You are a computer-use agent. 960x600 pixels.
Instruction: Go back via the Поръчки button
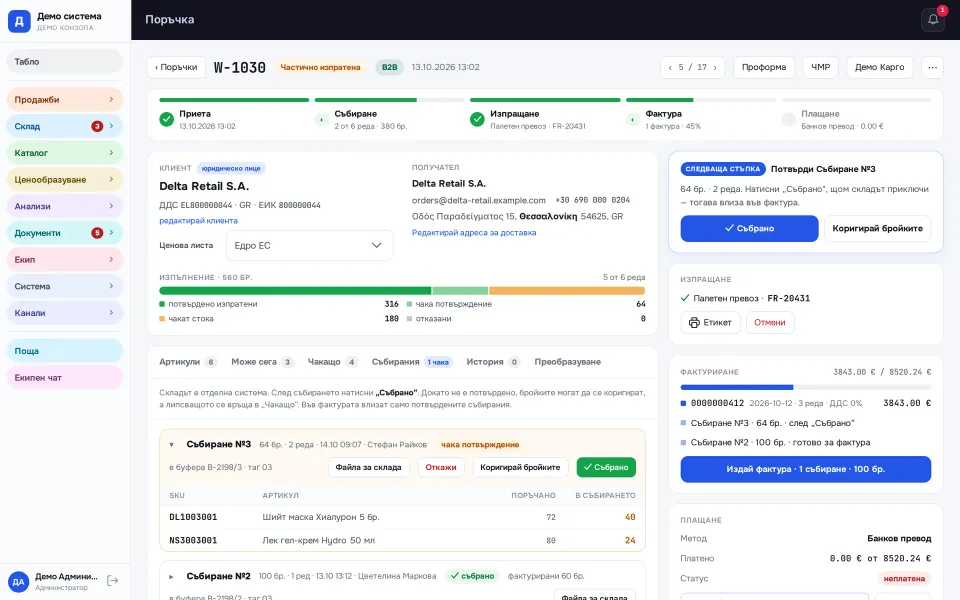point(176,67)
